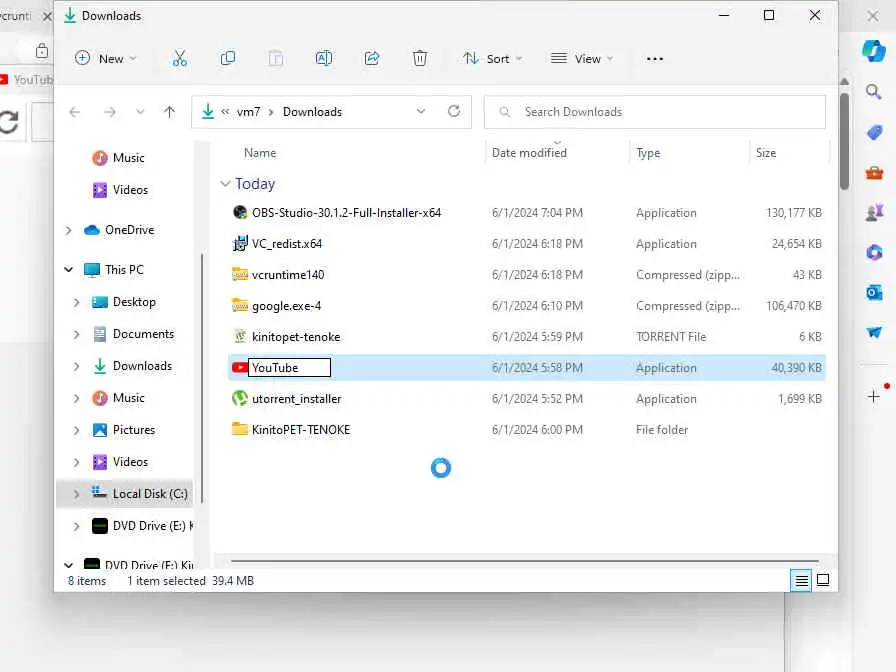Click the plus icon in Edge sidebar
896x672 pixels.
coord(874,396)
